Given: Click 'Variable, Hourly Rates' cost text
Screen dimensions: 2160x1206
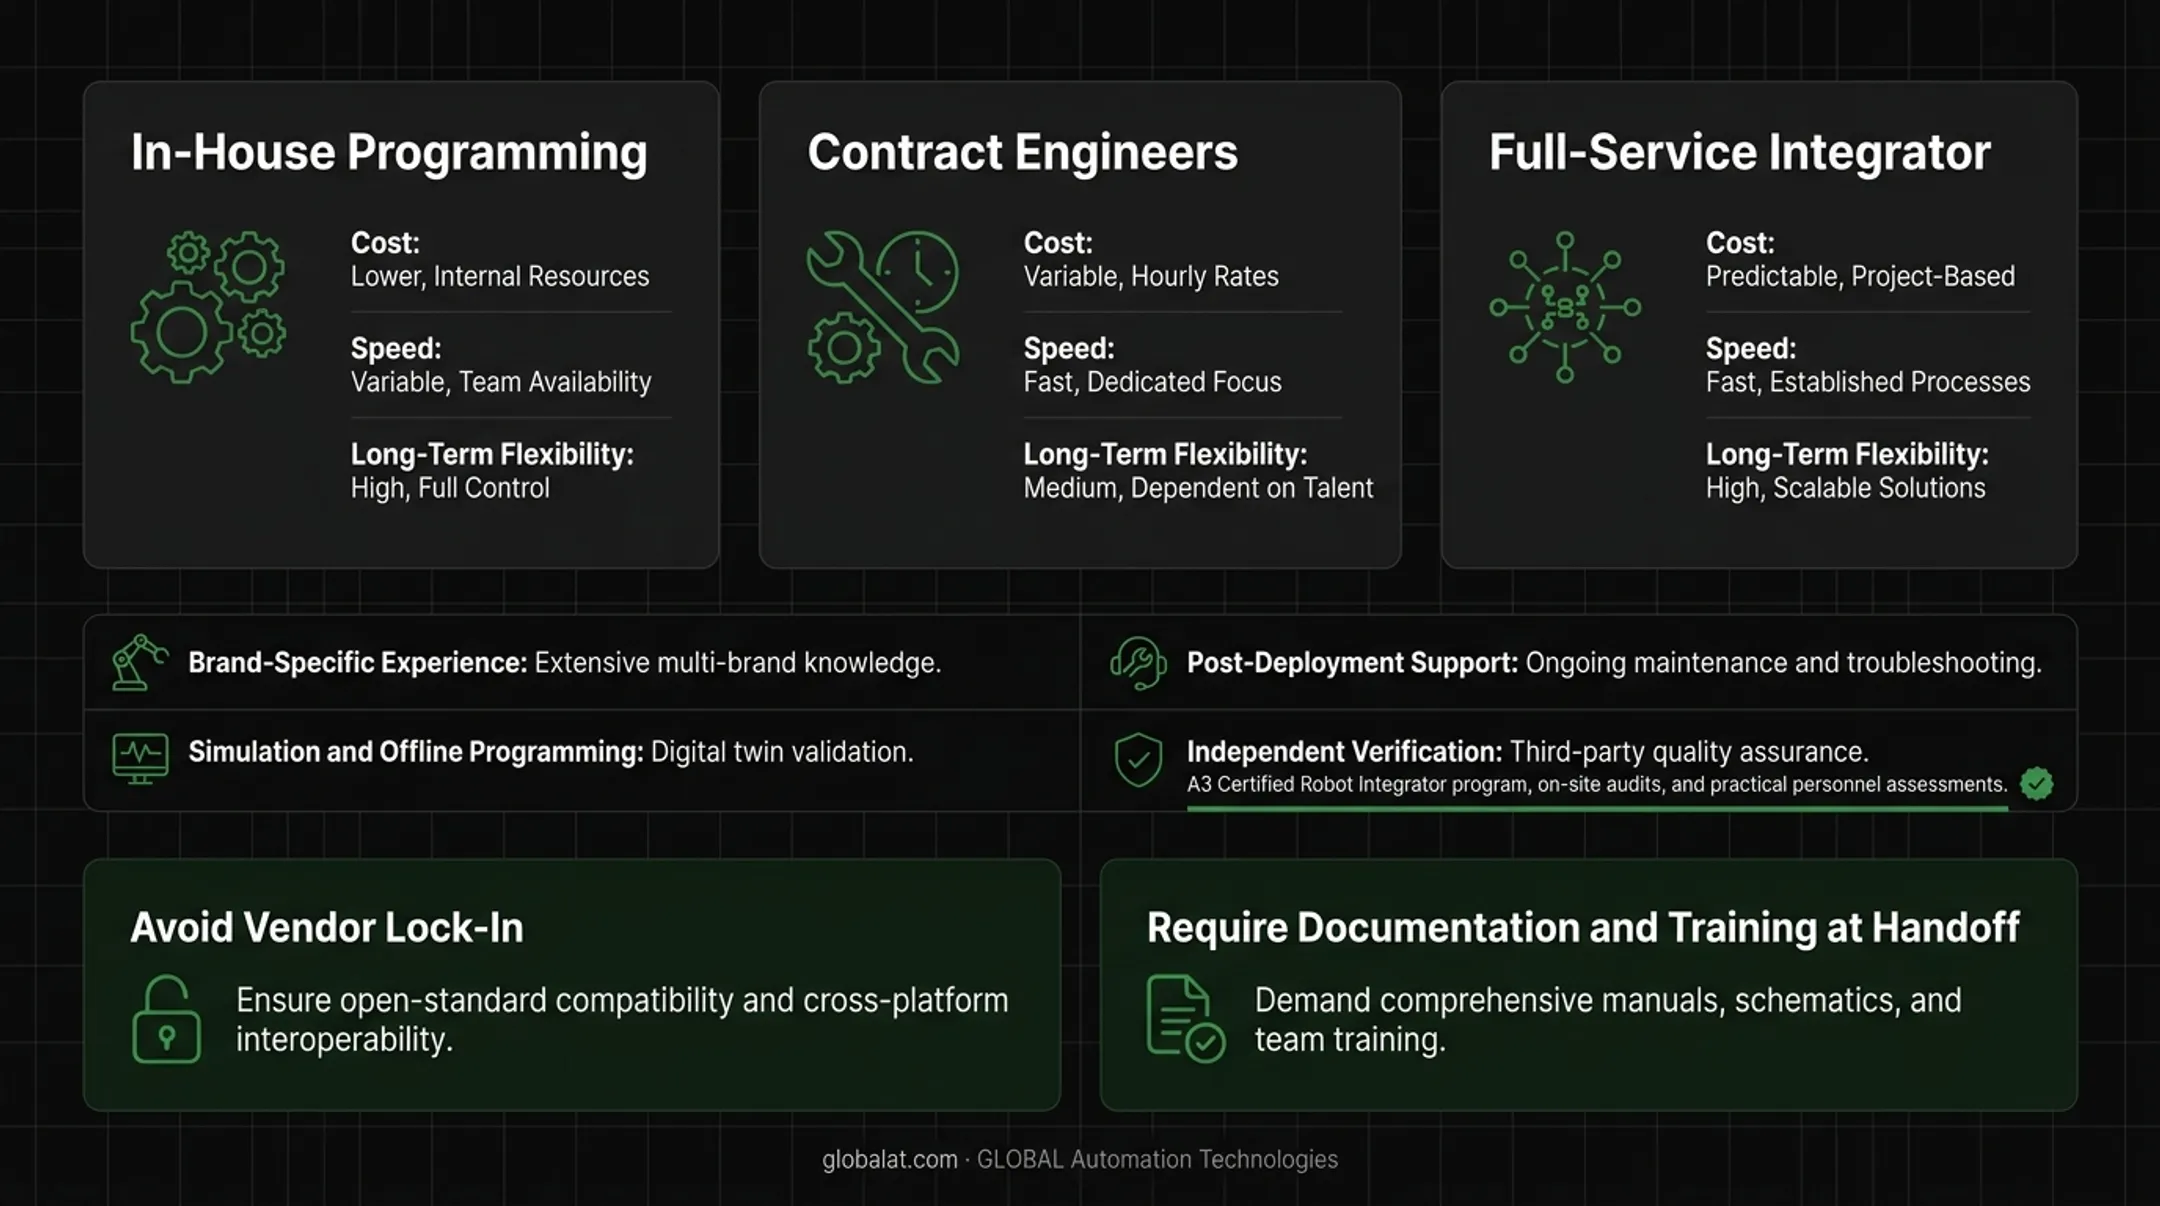Looking at the screenshot, I should coord(1151,276).
